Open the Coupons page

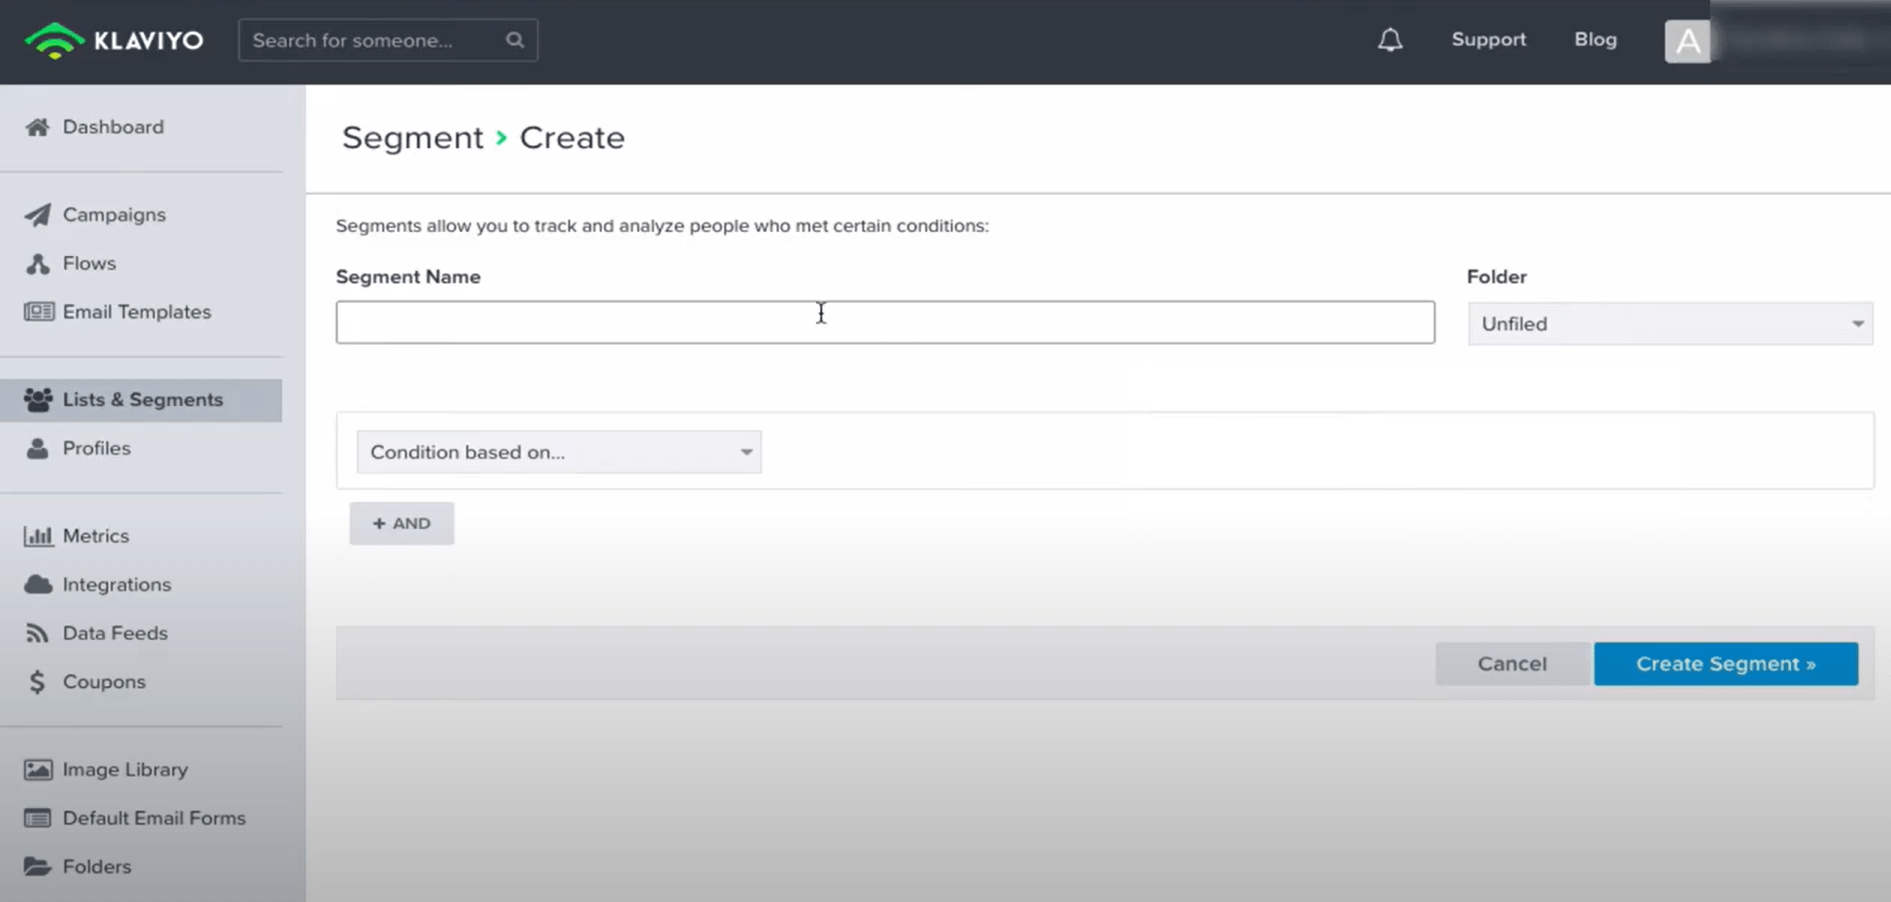coord(104,682)
